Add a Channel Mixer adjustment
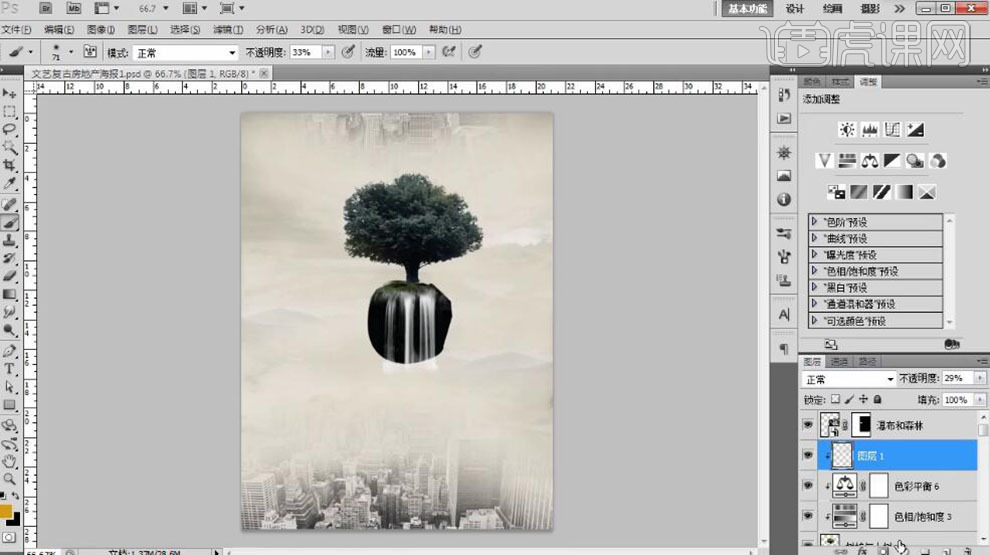 pos(938,161)
